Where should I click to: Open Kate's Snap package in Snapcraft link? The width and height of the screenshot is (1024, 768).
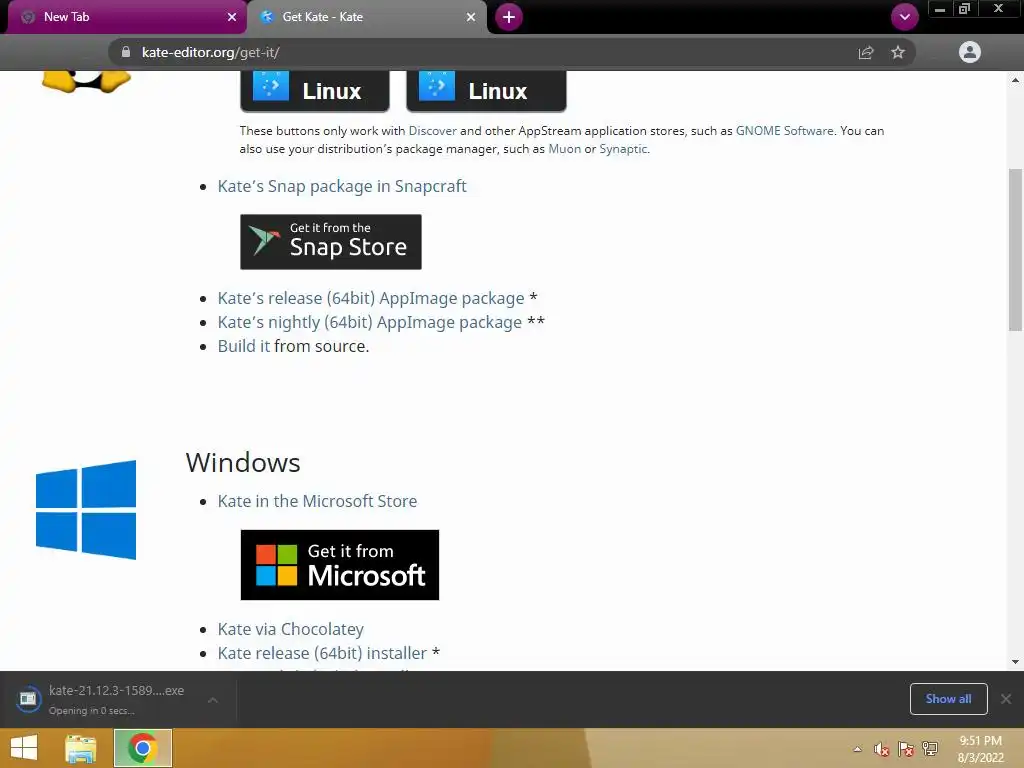(342, 186)
